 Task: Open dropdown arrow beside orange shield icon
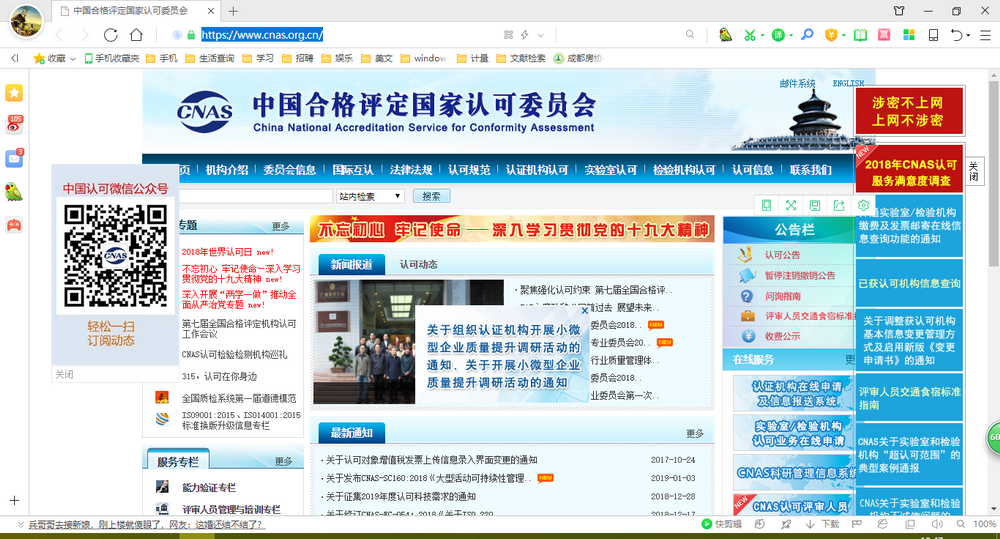843,36
